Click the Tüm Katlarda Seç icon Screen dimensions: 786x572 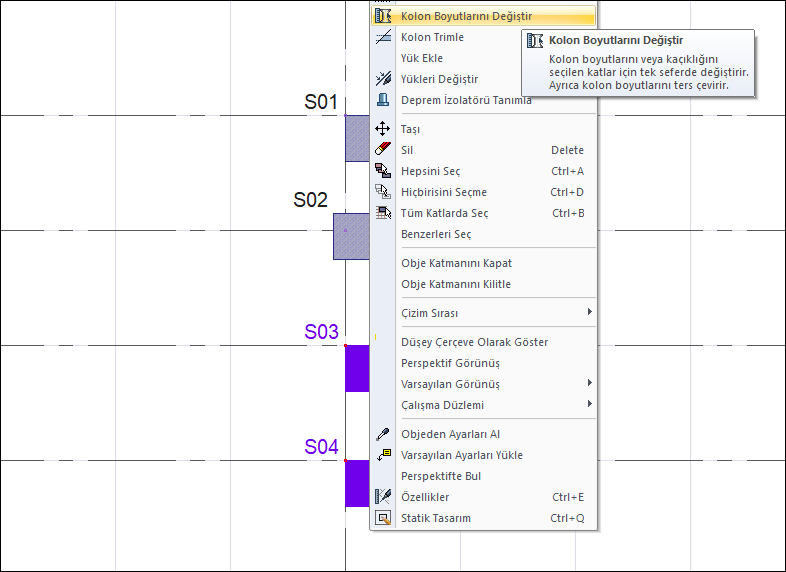pyautogui.click(x=383, y=213)
